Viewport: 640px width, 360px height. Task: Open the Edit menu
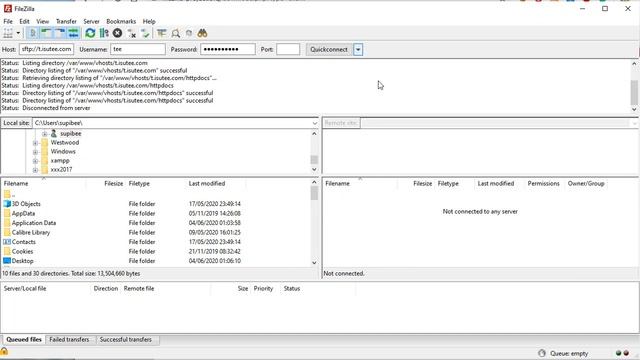click(24, 21)
